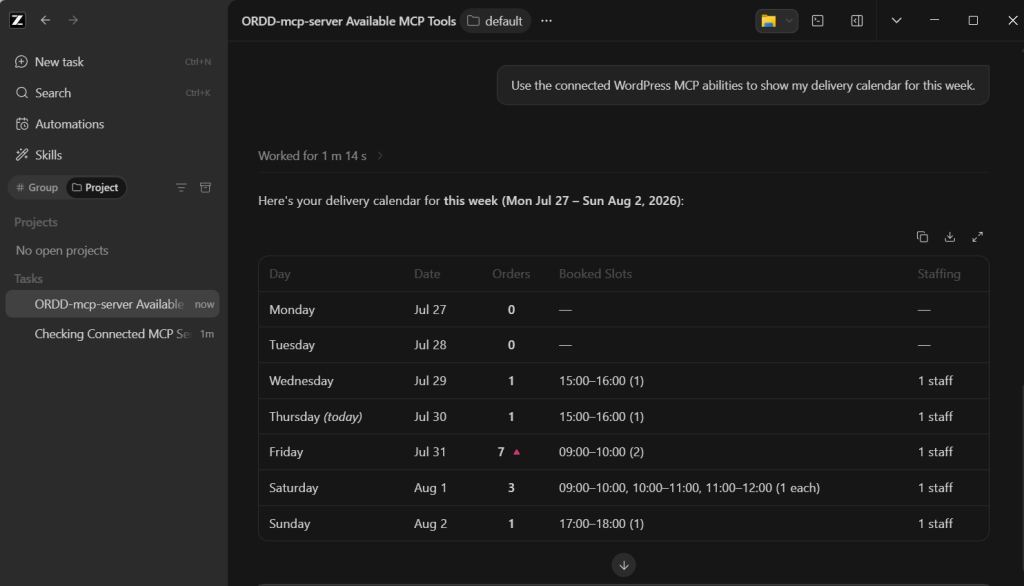Click the Day column header
Image resolution: width=1024 pixels, height=586 pixels.
[280, 274]
